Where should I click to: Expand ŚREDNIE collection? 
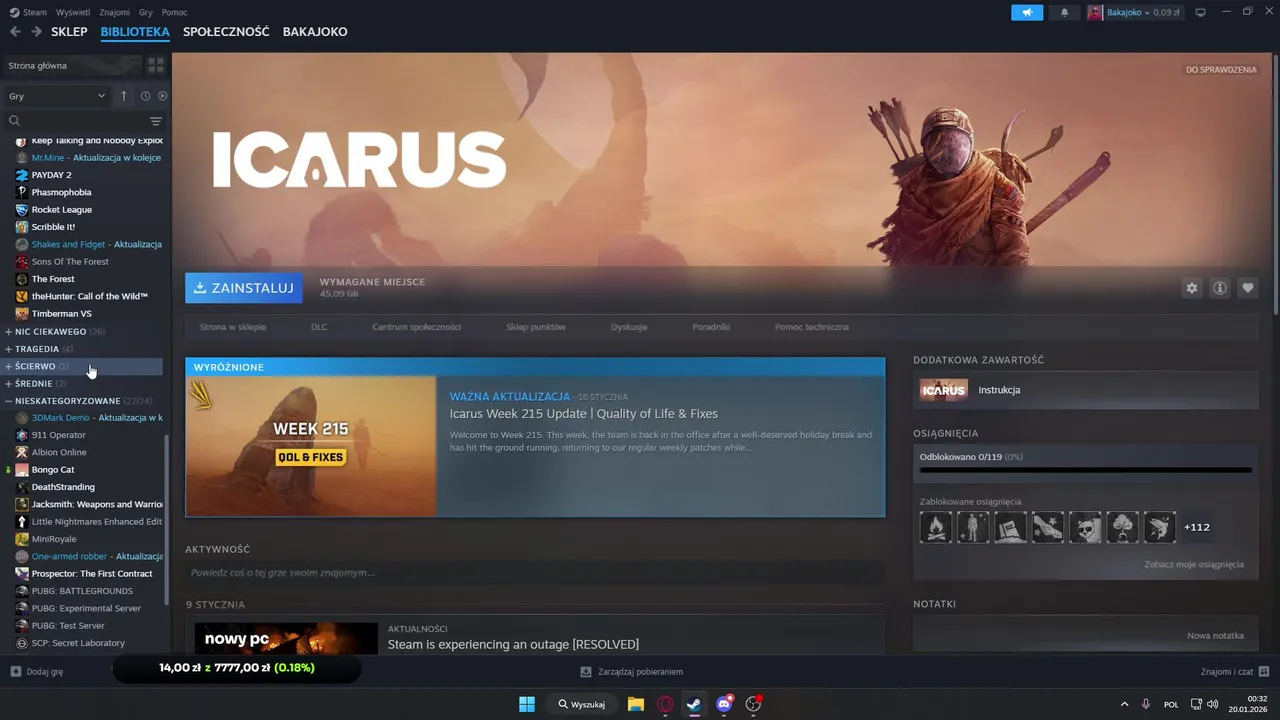point(36,383)
